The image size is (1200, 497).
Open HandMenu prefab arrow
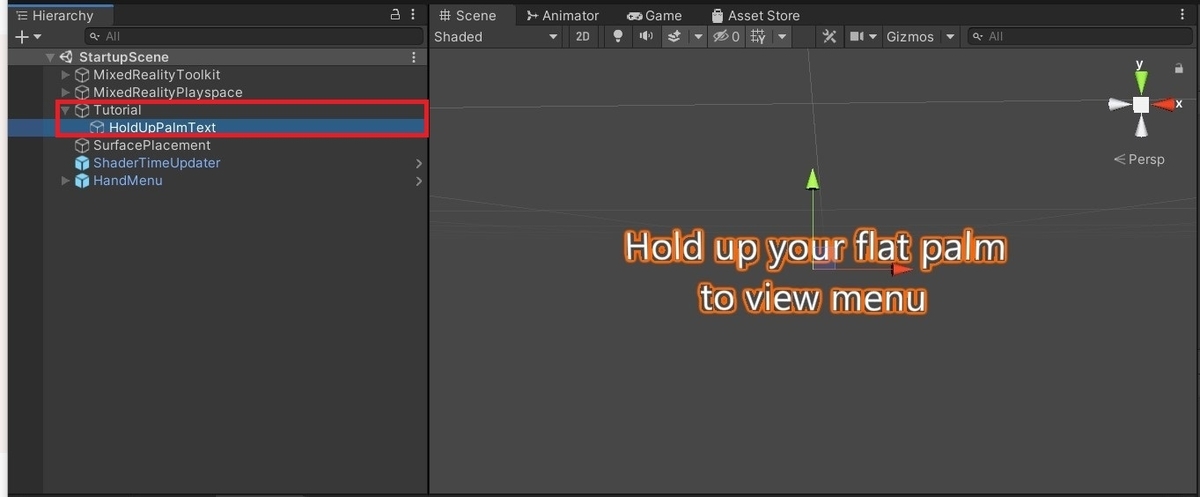(x=418, y=181)
